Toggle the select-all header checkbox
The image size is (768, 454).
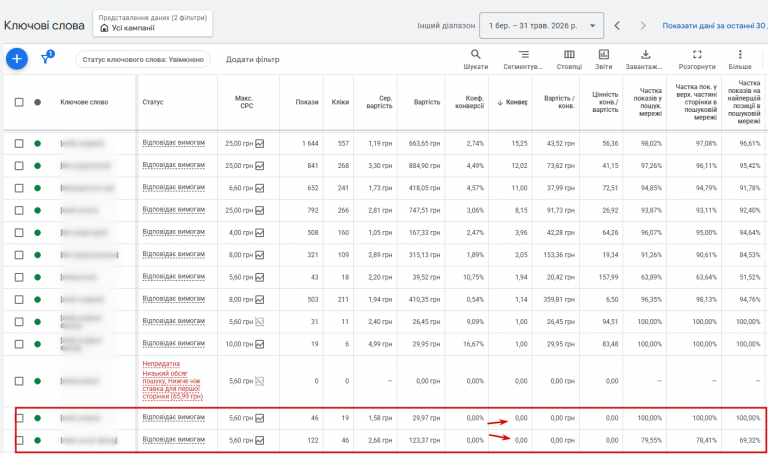19,102
